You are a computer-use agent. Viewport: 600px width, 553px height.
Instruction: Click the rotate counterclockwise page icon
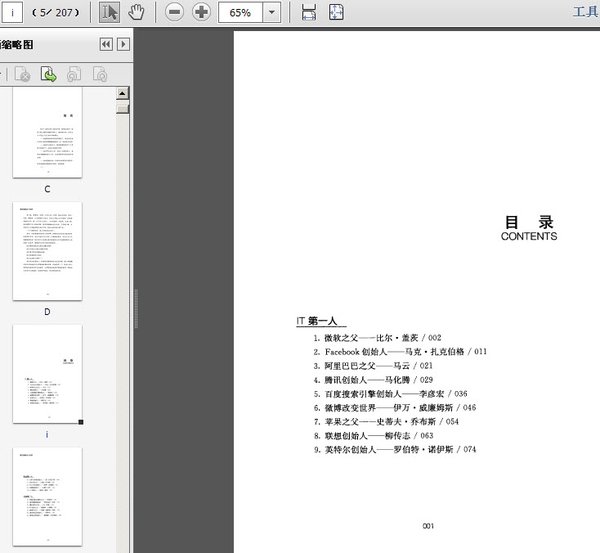(74, 74)
